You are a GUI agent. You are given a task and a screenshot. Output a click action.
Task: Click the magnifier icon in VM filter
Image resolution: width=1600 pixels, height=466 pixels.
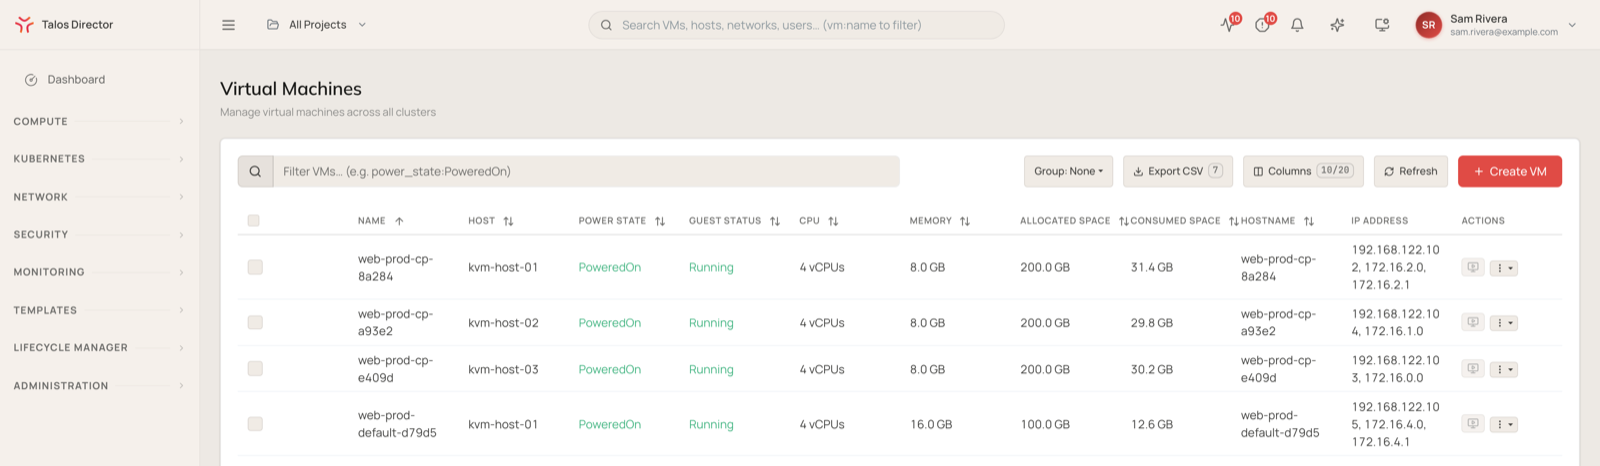[x=255, y=172]
